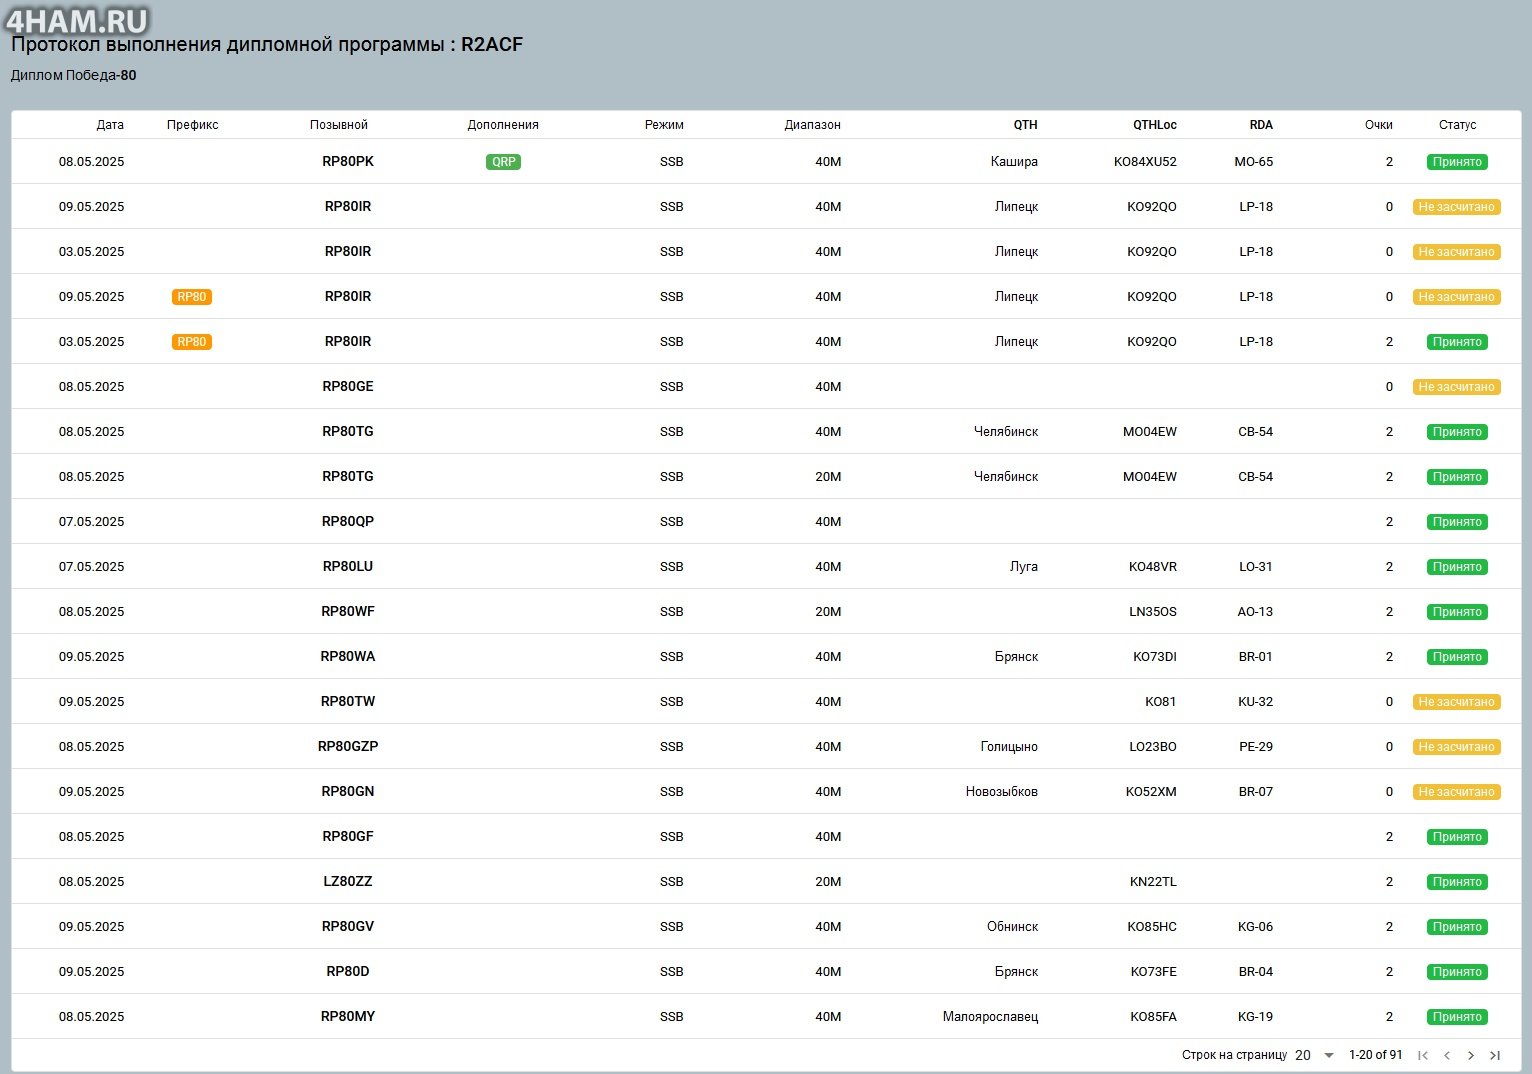Image resolution: width=1532 pixels, height=1074 pixels.
Task: Jump to the first page of results
Action: (x=1422, y=1055)
